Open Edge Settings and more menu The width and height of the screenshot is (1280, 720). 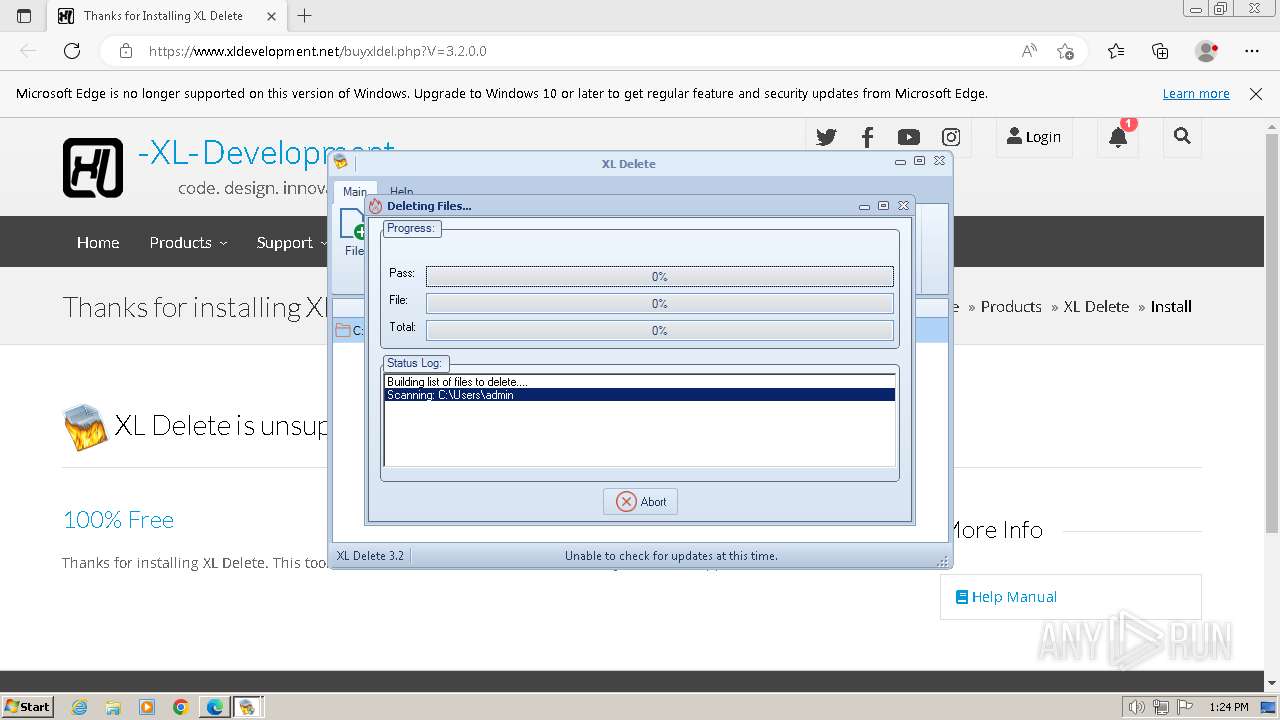pyautogui.click(x=1252, y=51)
